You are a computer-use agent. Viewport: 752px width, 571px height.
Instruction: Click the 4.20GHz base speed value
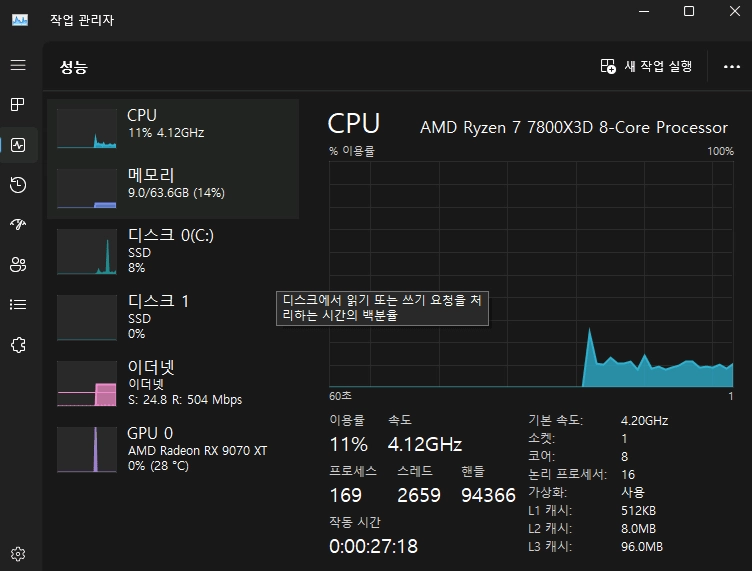click(x=645, y=420)
